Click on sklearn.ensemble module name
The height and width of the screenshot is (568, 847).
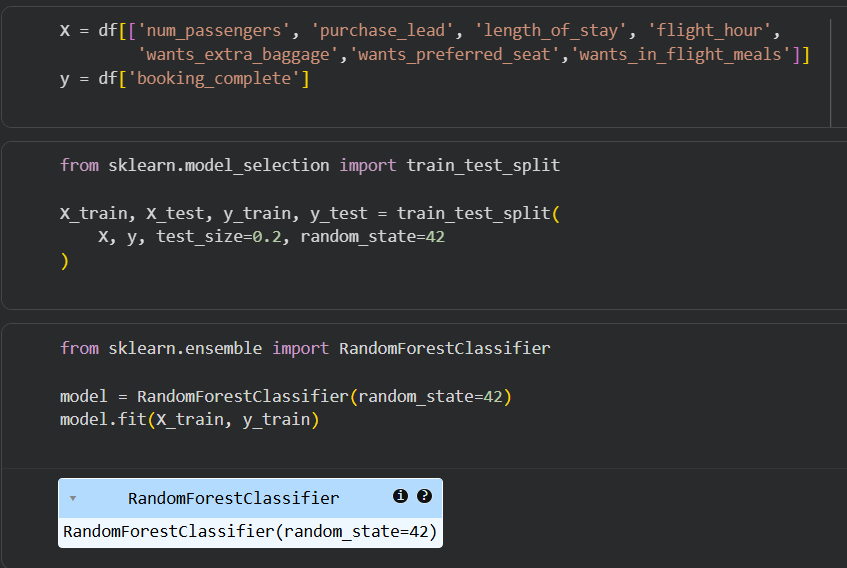click(185, 348)
